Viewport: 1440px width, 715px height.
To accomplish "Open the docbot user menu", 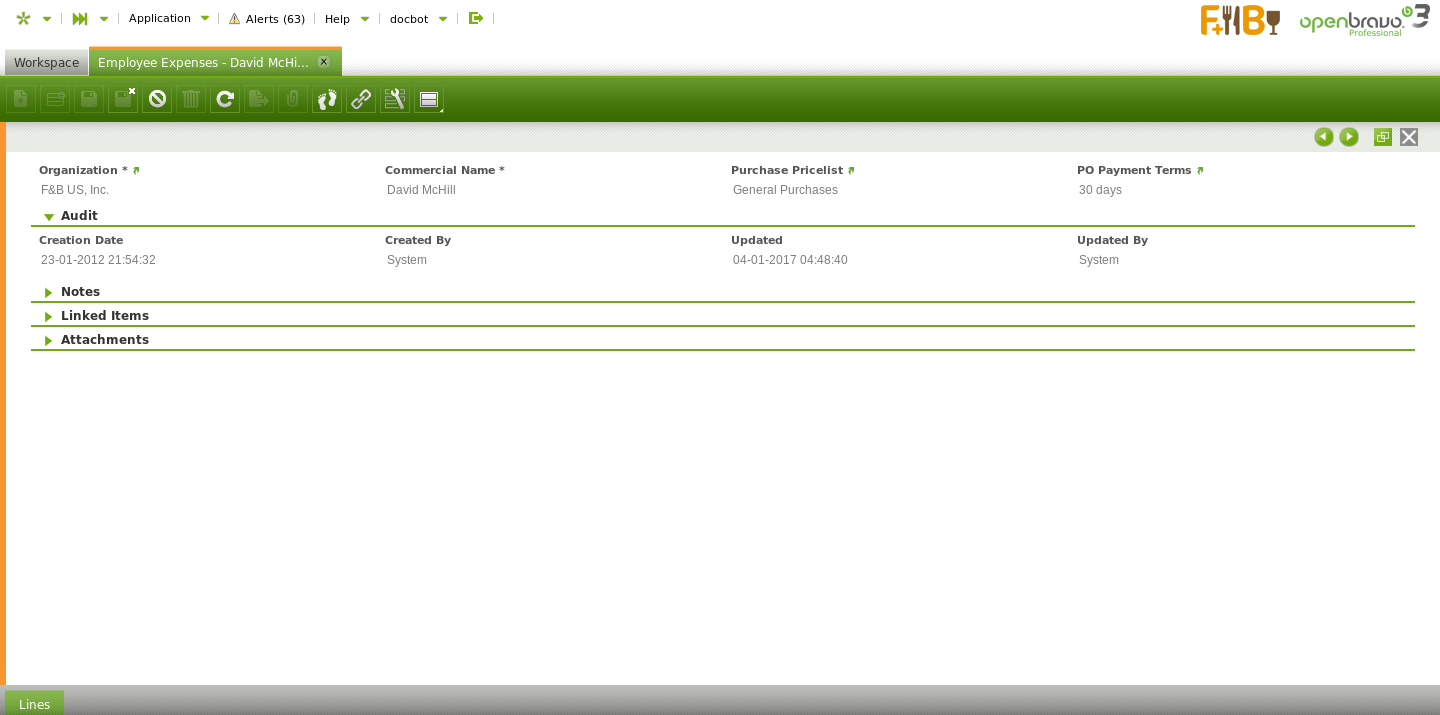I will tap(417, 18).
